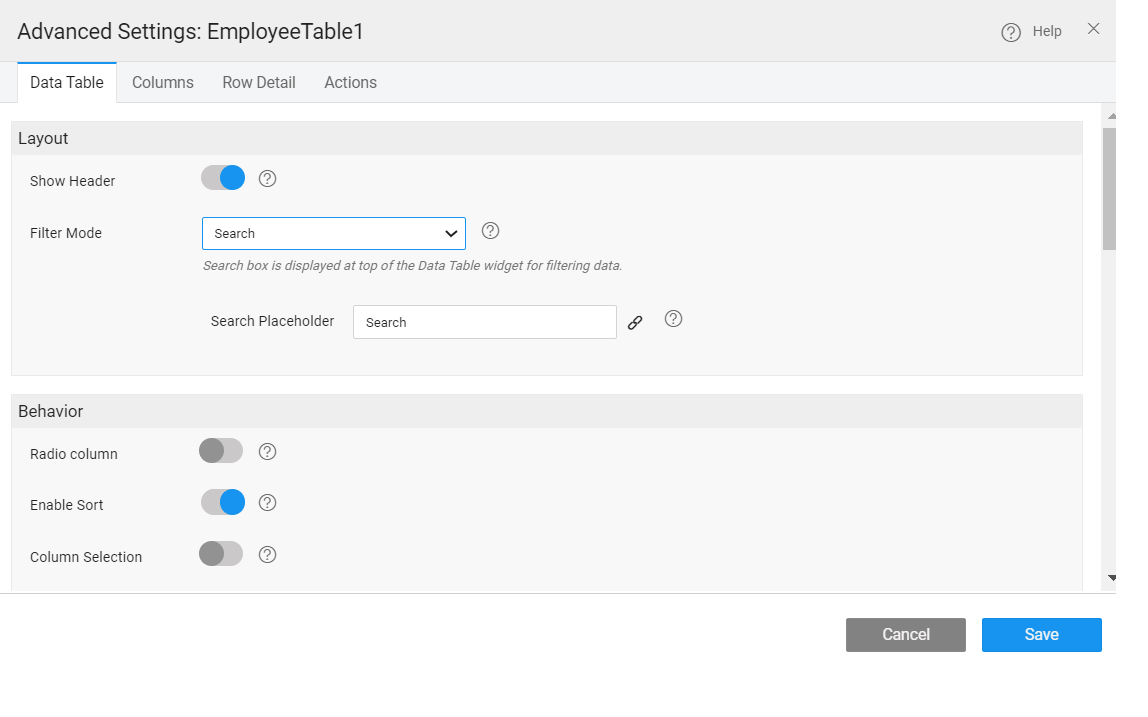
Task: Click help icon beside Filter Mode dropdown
Action: pos(490,231)
